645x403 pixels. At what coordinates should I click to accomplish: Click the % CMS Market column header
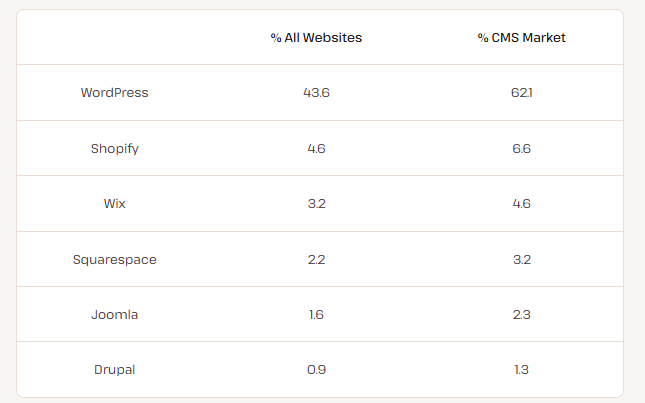[521, 38]
